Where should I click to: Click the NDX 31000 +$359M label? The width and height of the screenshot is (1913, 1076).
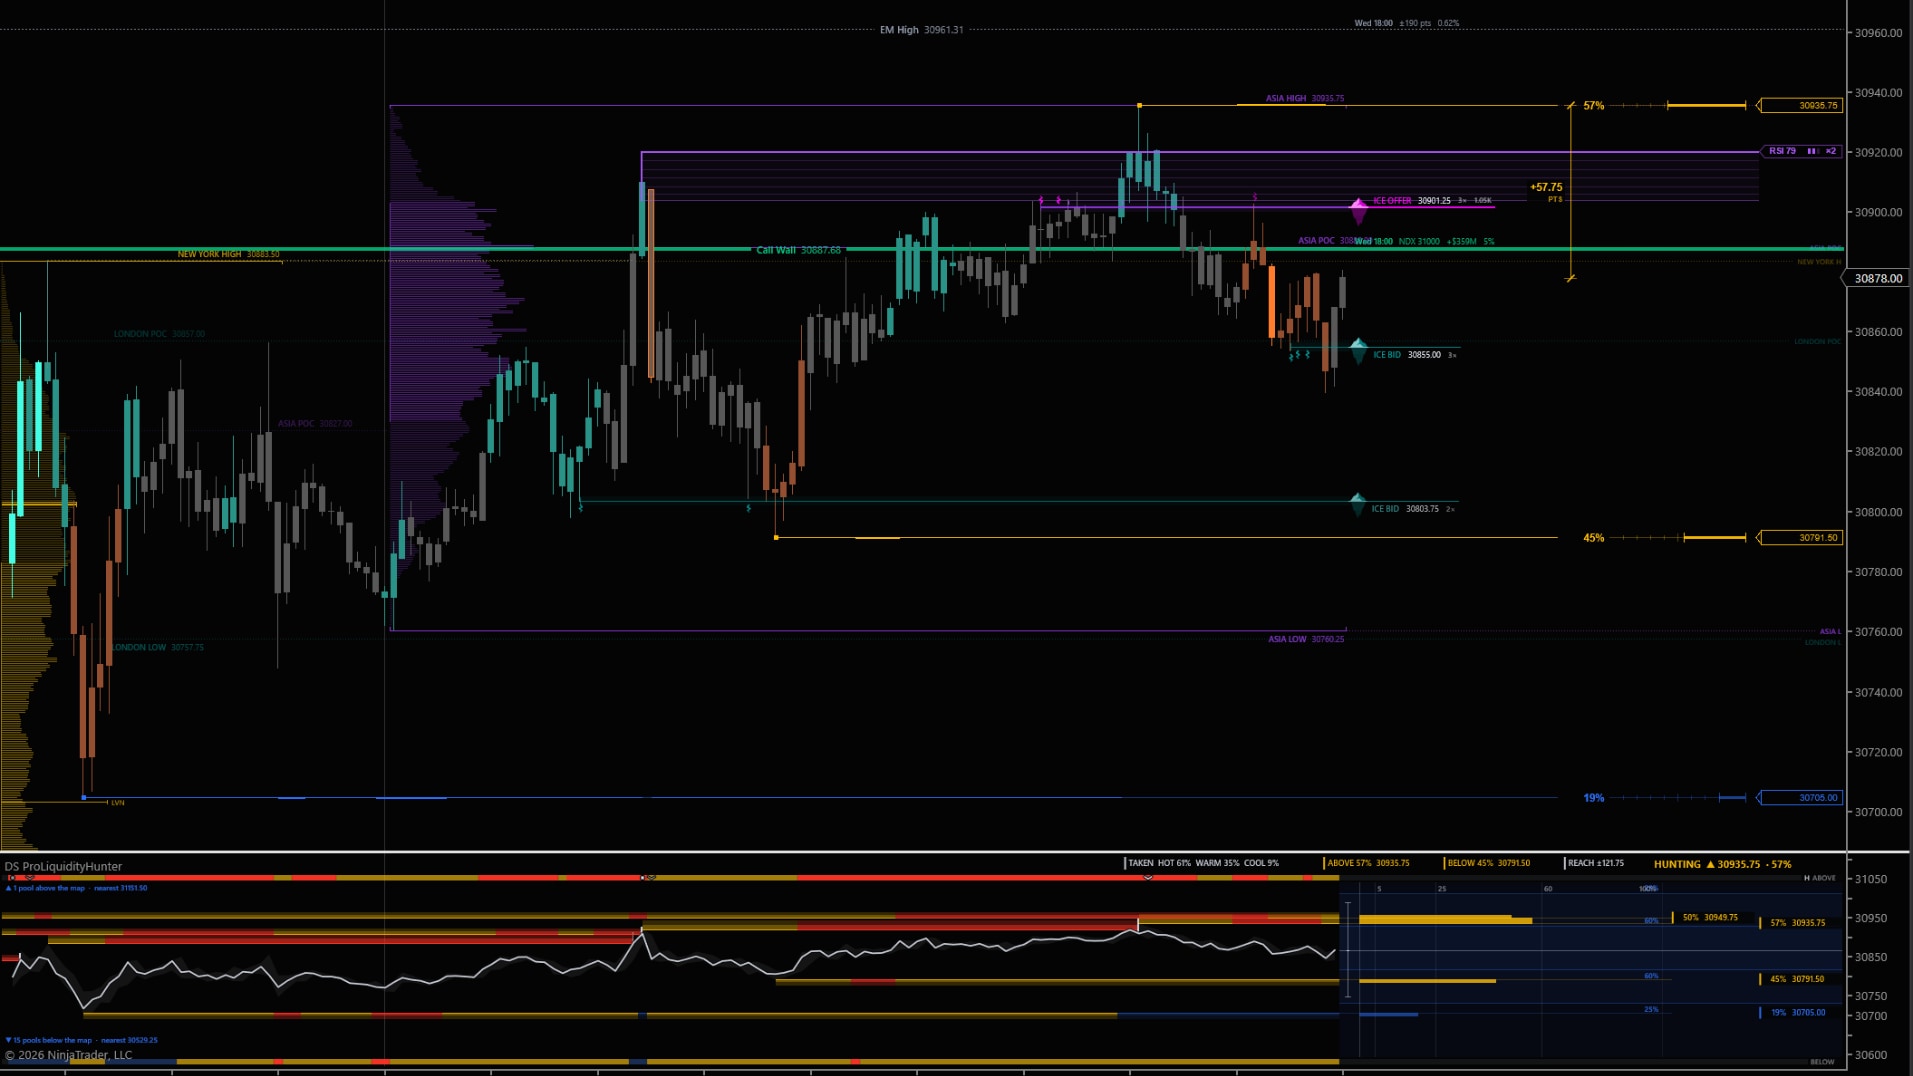pos(1438,242)
